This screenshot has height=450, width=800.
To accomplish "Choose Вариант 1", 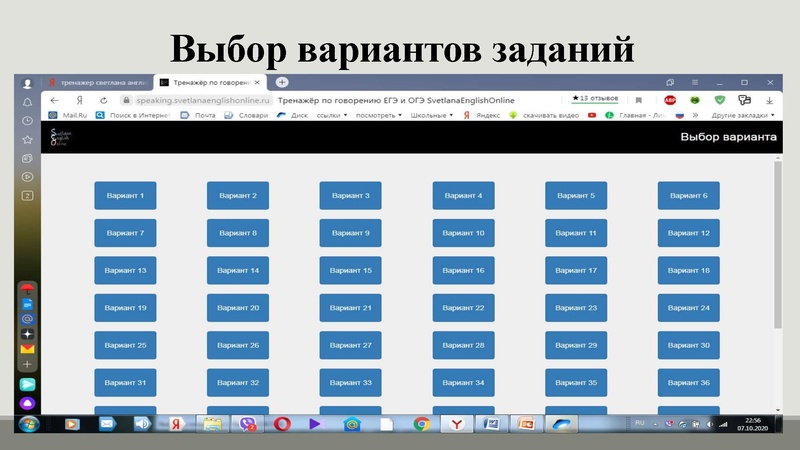I will 125,195.
